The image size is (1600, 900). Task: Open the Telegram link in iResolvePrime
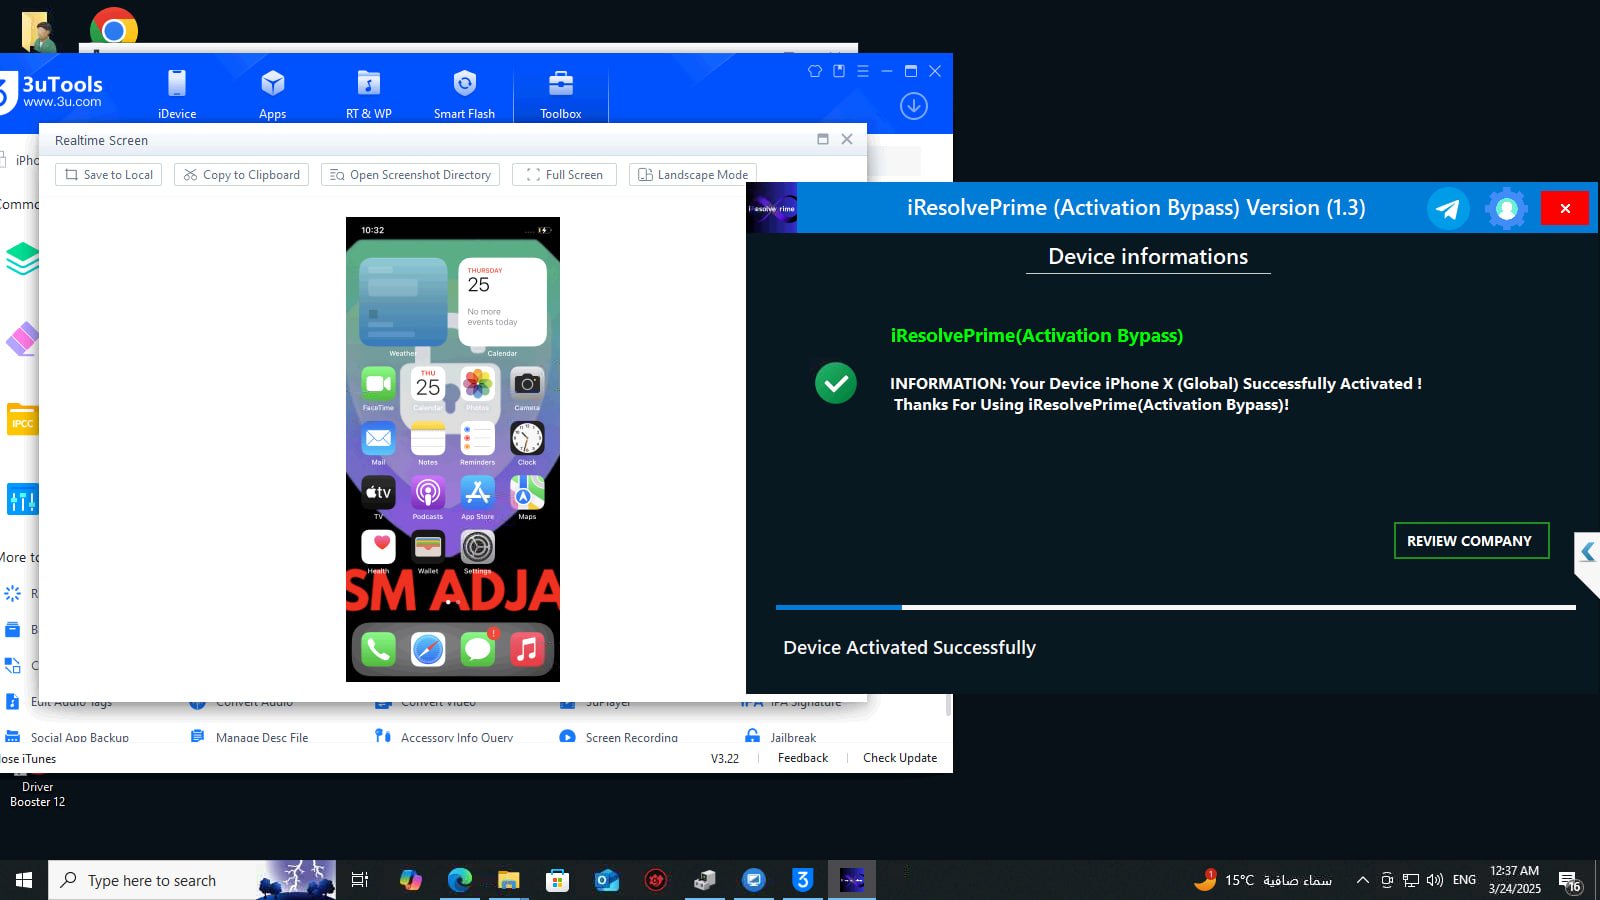click(1447, 208)
